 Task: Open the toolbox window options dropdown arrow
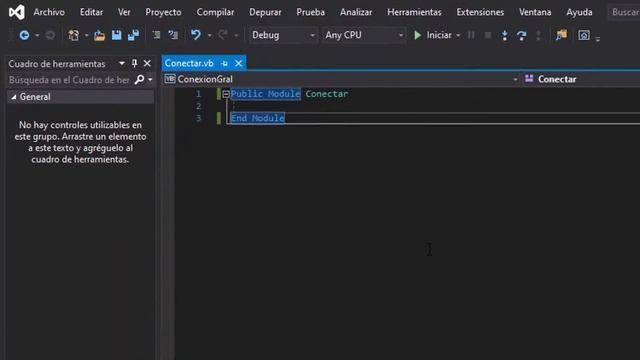[122, 64]
